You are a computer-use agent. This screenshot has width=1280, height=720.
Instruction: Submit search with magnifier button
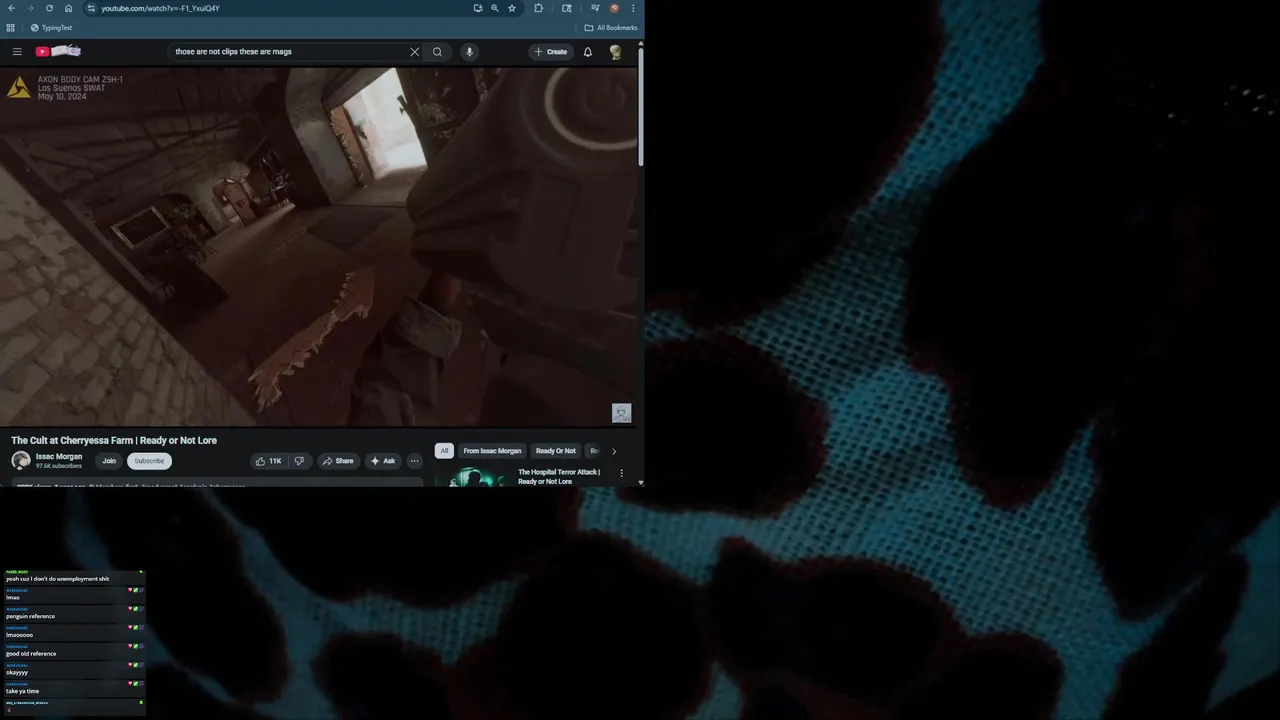(437, 52)
